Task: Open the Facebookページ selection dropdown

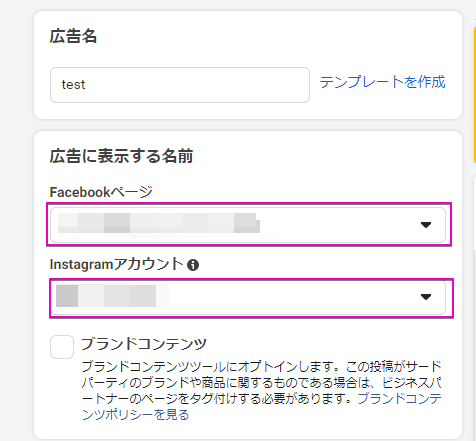Action: click(x=248, y=225)
